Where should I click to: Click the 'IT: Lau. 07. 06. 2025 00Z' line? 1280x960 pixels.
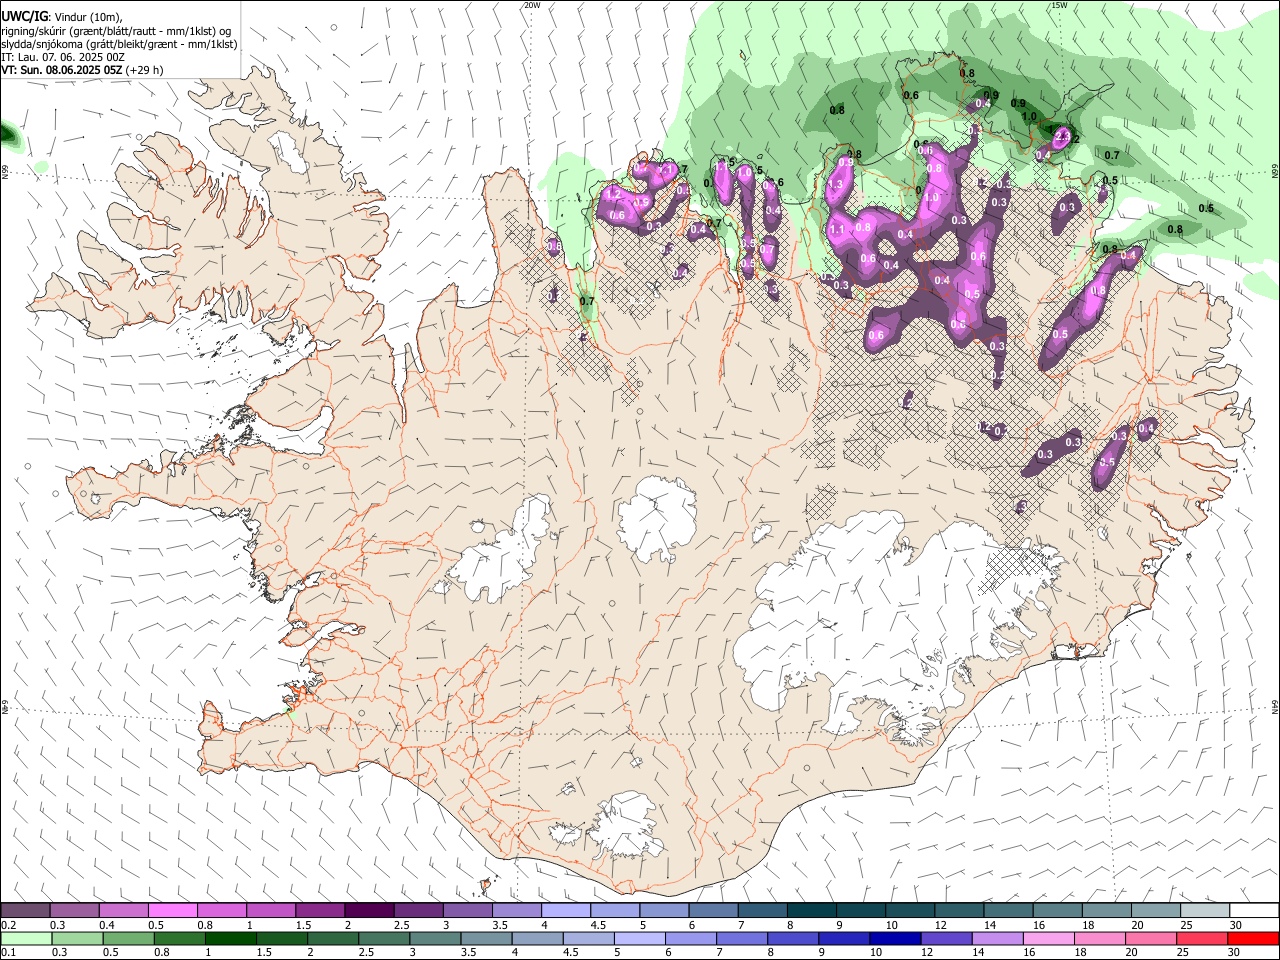pos(63,57)
